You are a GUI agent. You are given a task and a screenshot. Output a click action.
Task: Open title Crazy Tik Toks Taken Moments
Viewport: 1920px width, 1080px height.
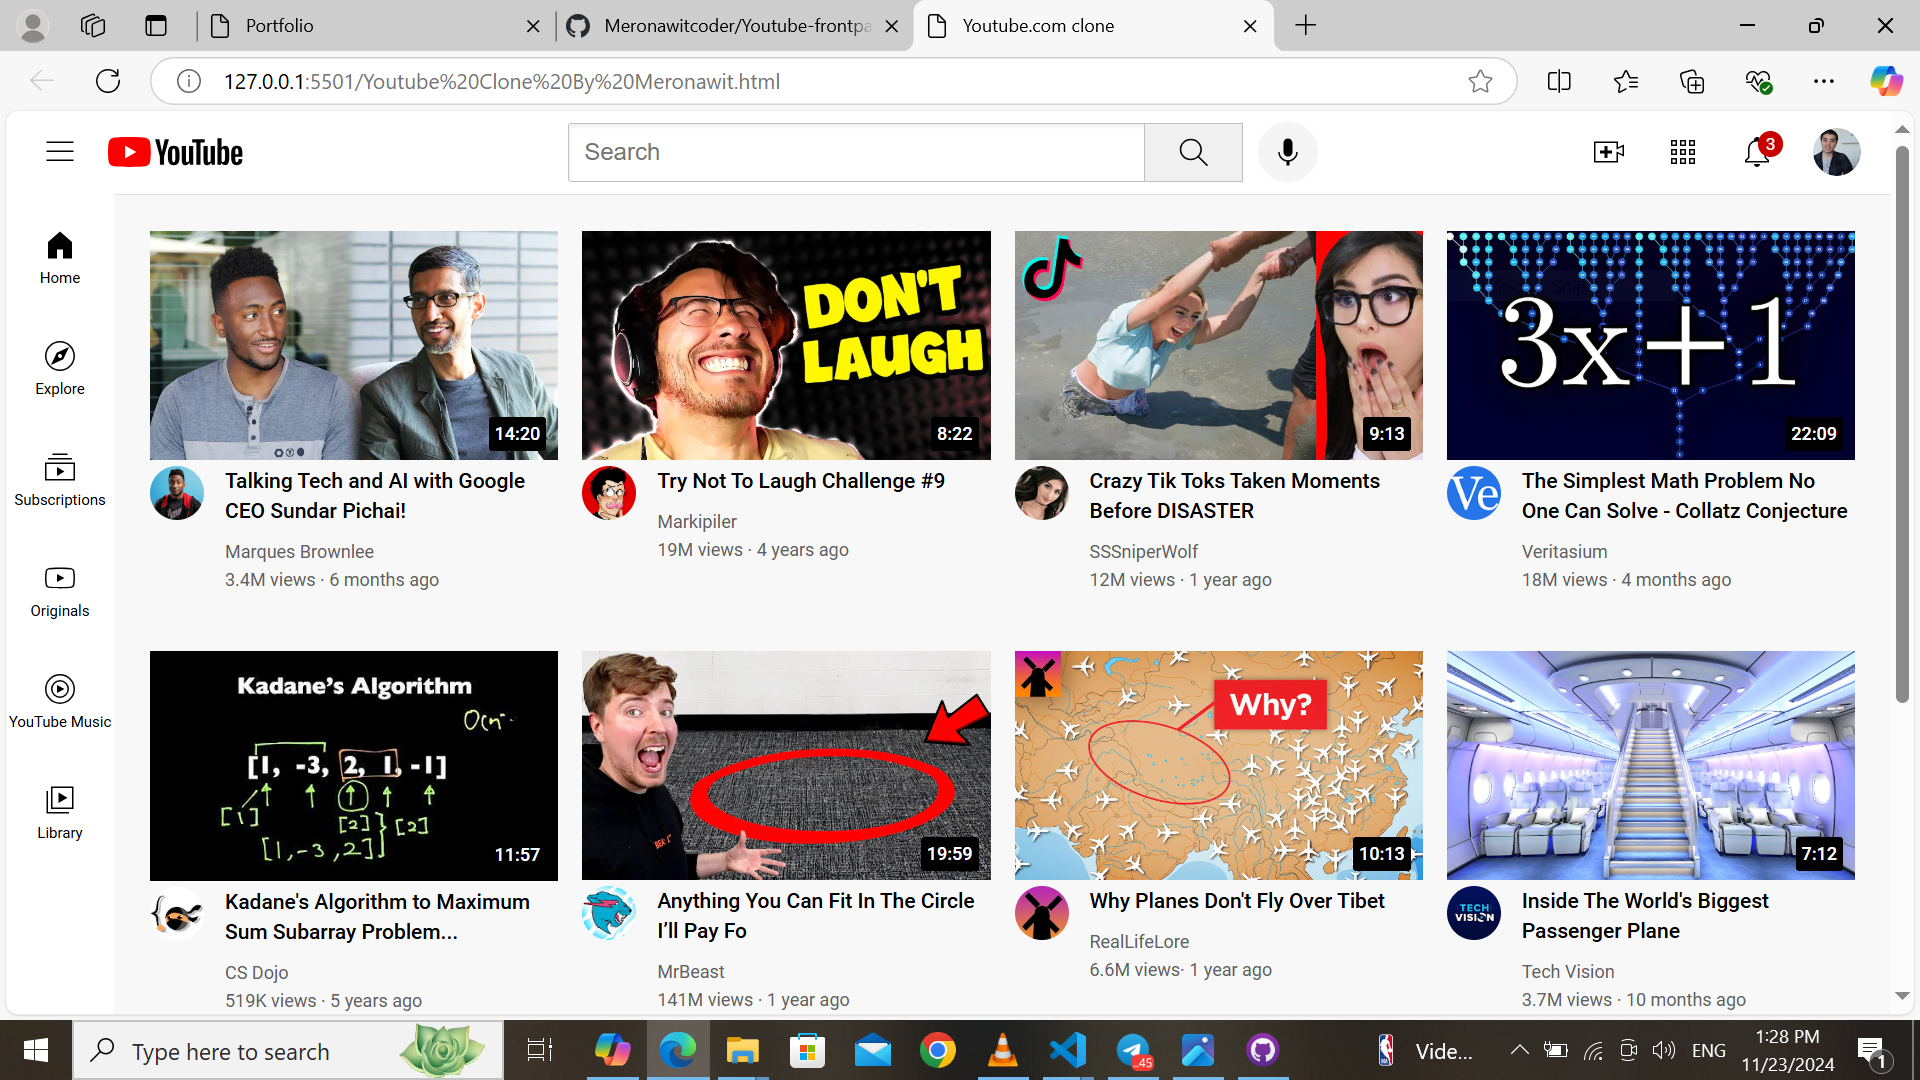[x=1235, y=496]
